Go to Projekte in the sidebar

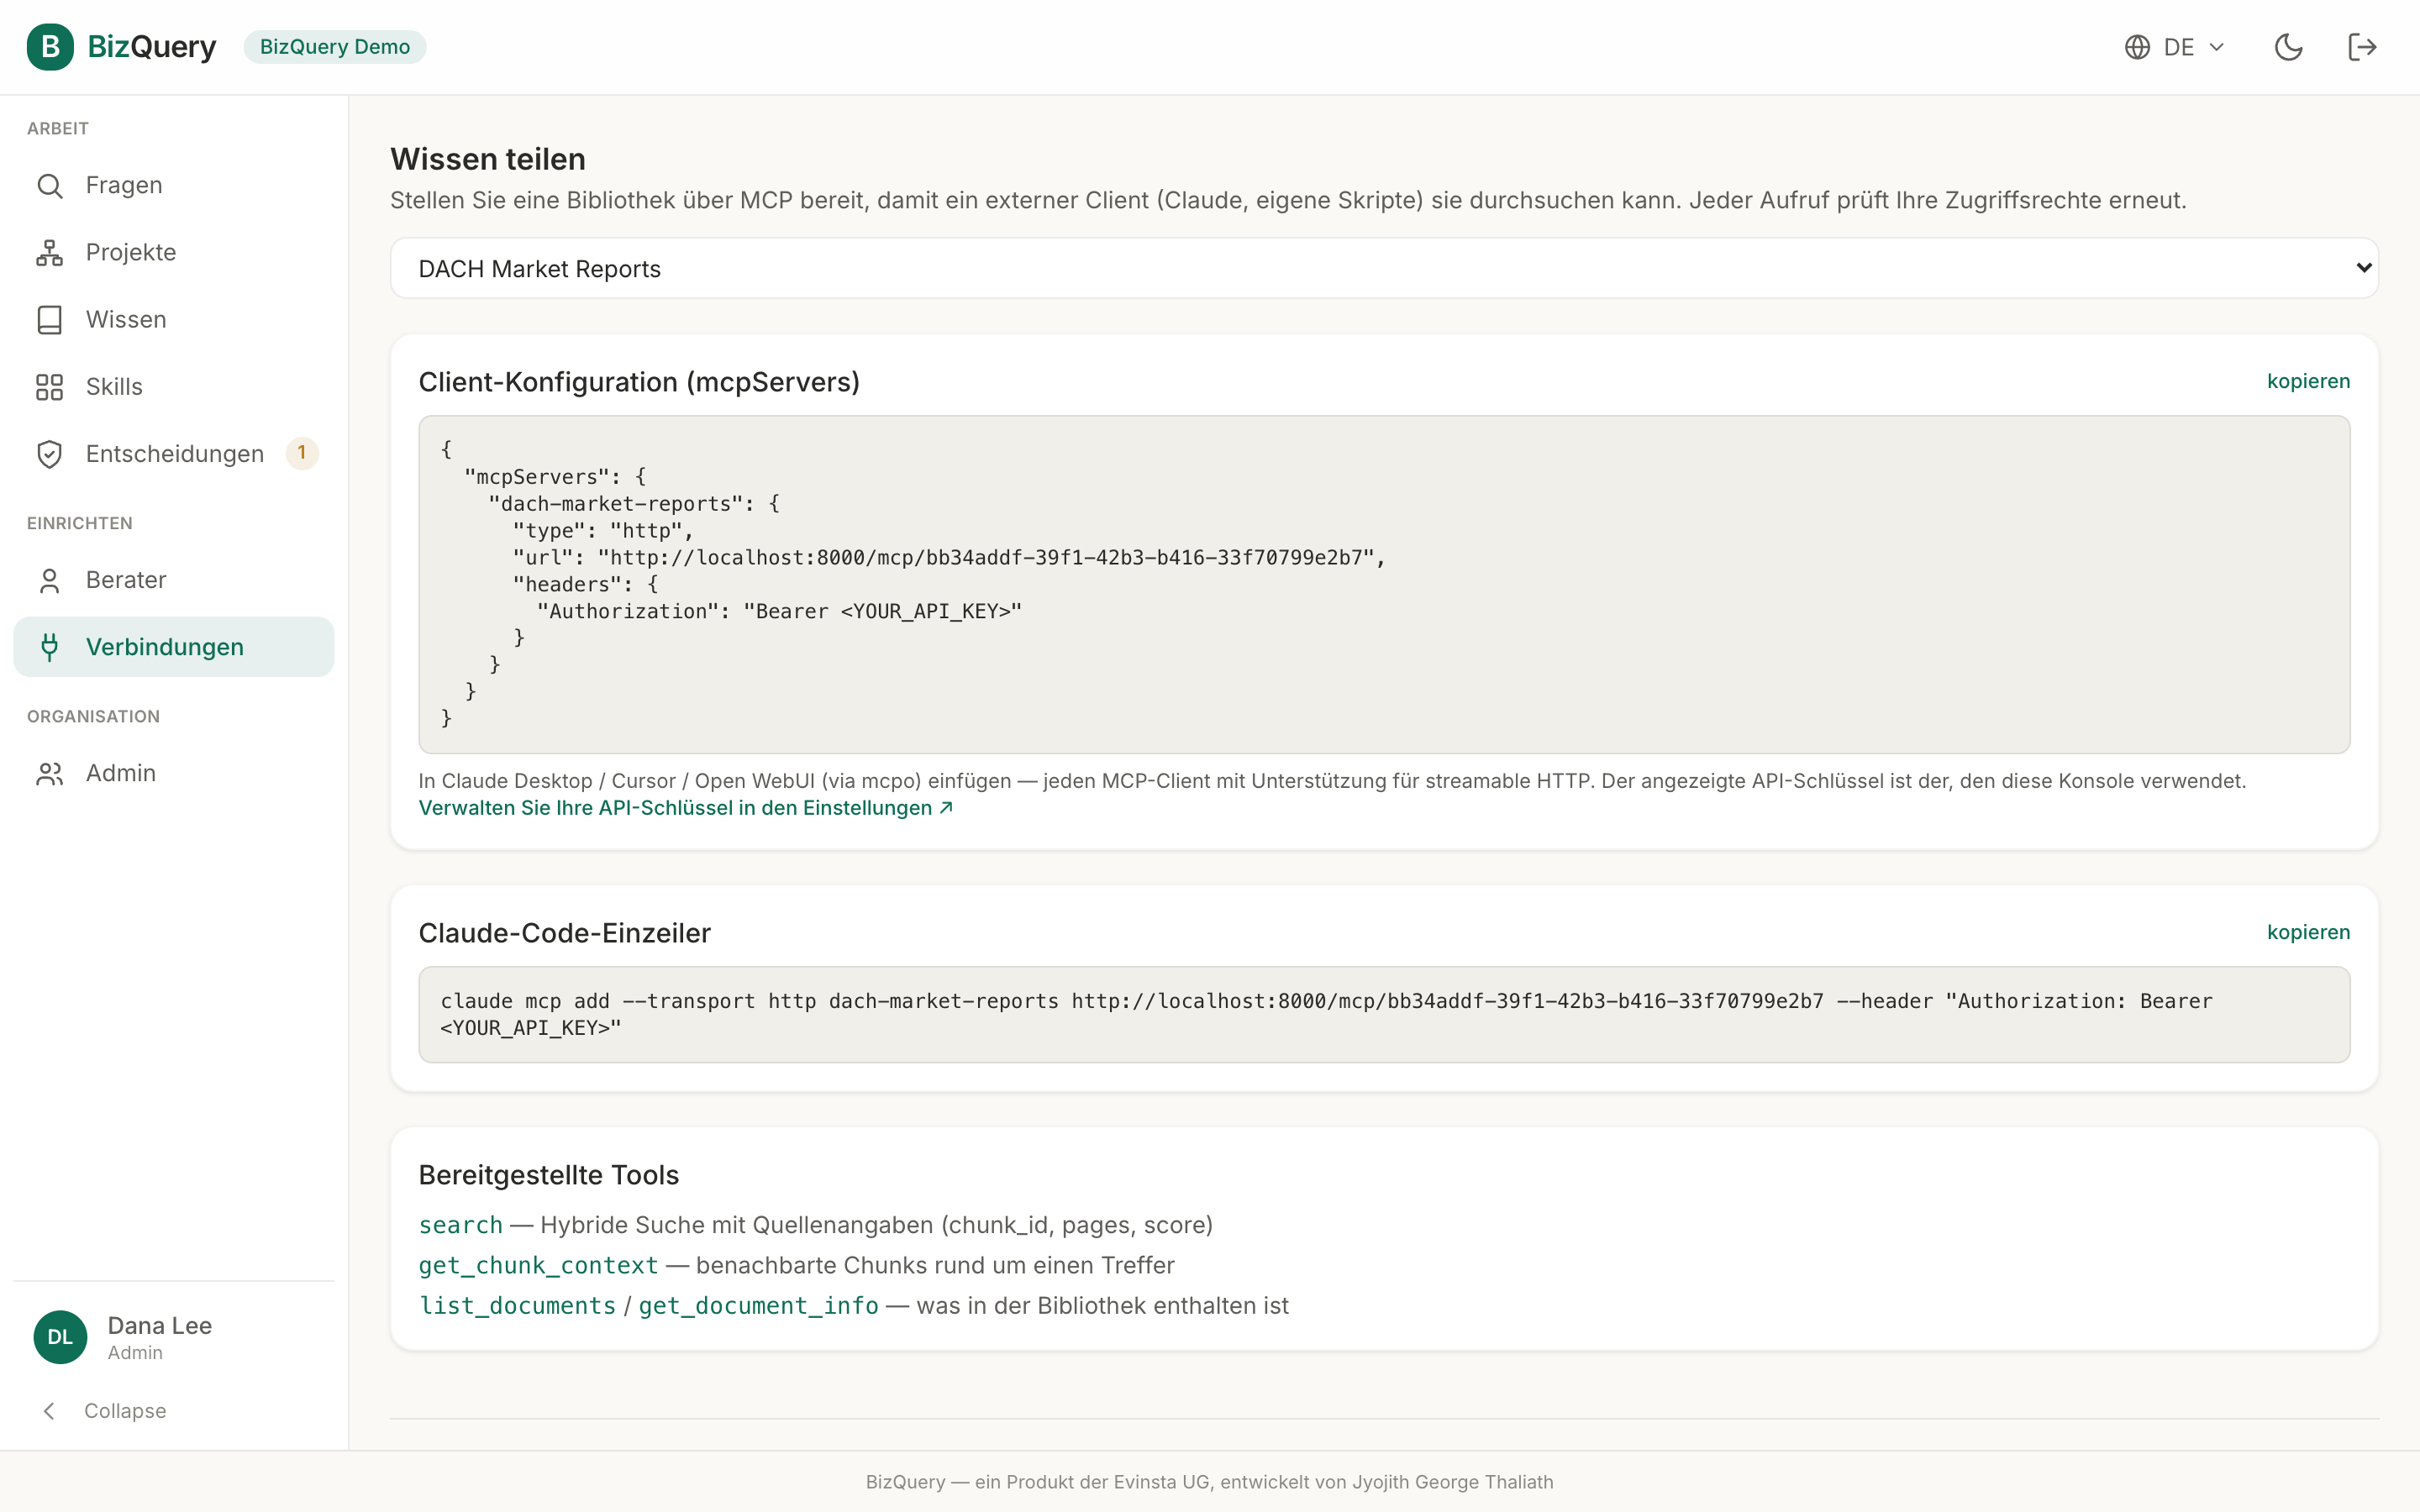(174, 253)
